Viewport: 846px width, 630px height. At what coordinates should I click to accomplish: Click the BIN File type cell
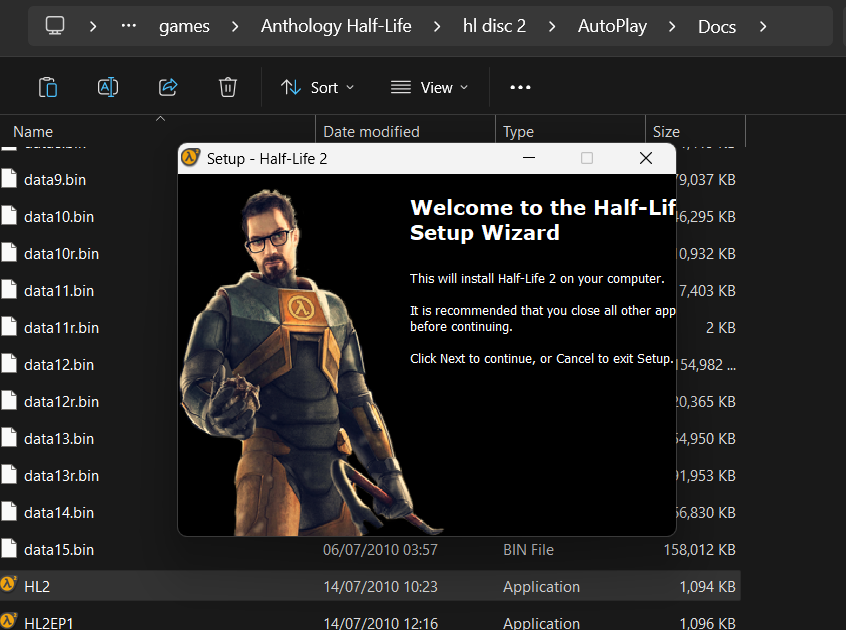click(528, 550)
